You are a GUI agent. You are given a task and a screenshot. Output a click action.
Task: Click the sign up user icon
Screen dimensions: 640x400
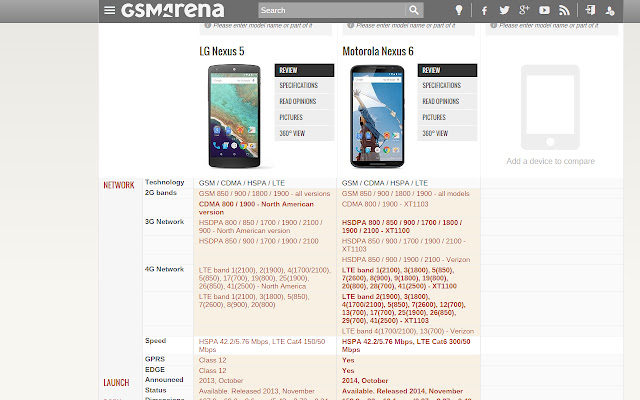(x=610, y=11)
